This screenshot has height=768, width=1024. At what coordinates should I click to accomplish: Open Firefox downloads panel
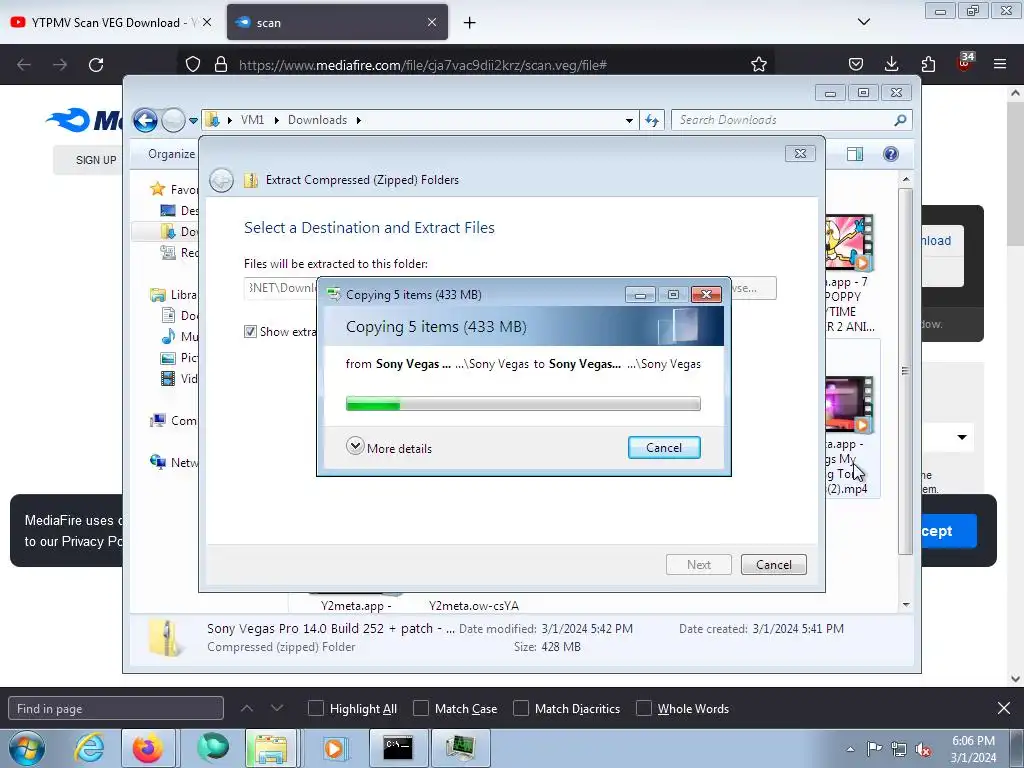point(891,64)
